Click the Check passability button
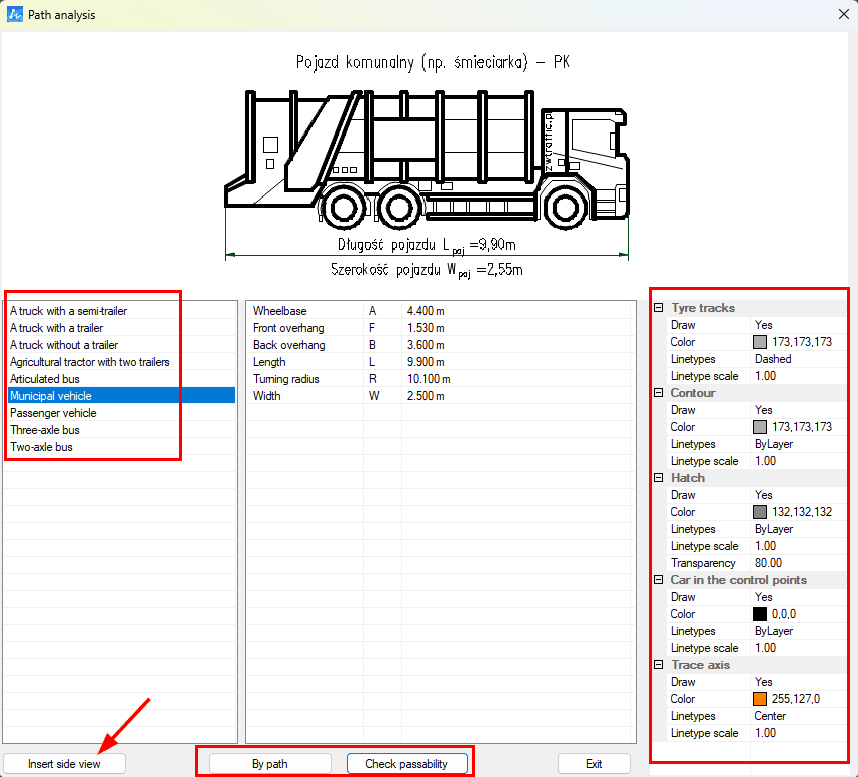Image resolution: width=858 pixels, height=777 pixels. [x=407, y=763]
